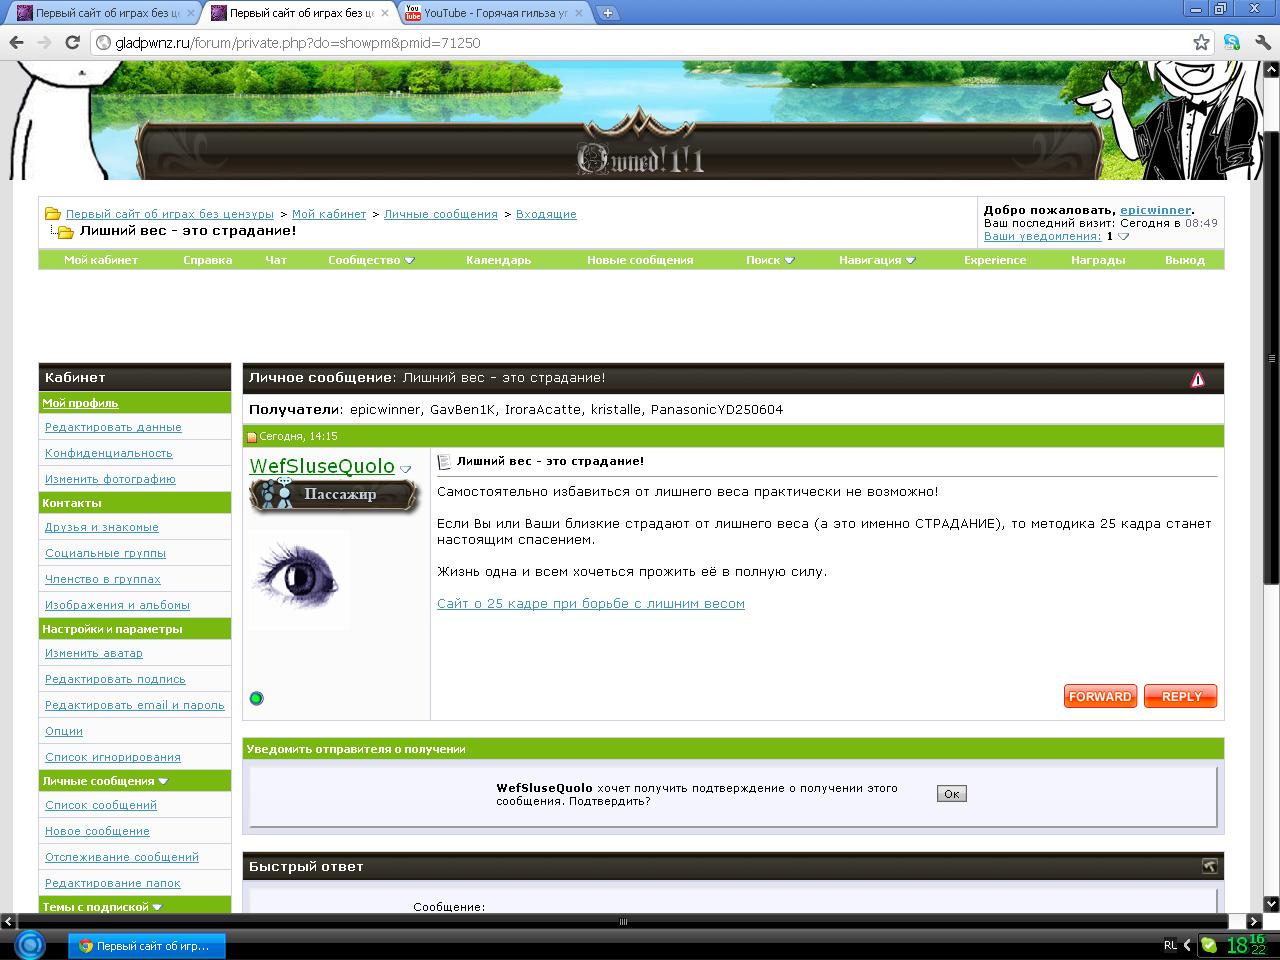
Task: Expand the notifications dropdown arrow
Action: [1123, 237]
